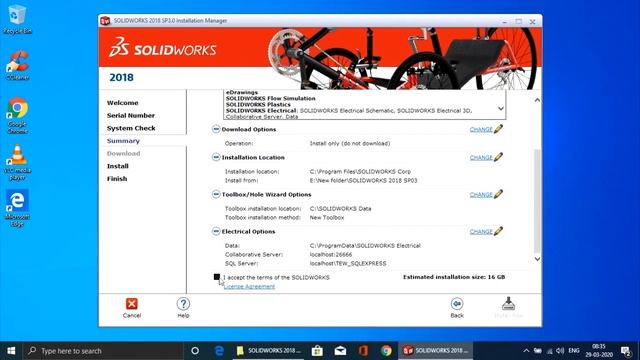640x360 pixels.
Task: Collapse Toolbox/Hole Wizard Options section
Action: pyautogui.click(x=216, y=194)
